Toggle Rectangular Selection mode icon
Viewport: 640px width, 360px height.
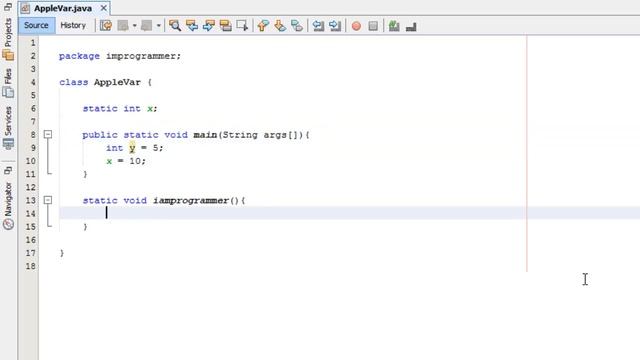click(x=242, y=26)
